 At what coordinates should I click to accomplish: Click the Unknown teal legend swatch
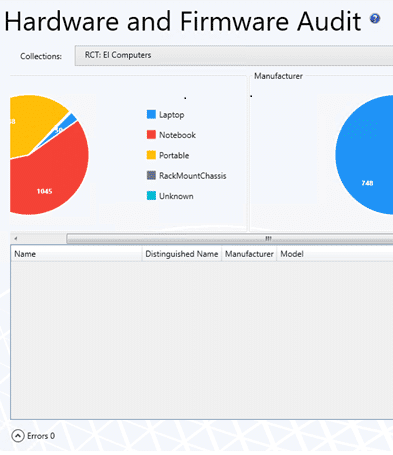click(x=151, y=196)
